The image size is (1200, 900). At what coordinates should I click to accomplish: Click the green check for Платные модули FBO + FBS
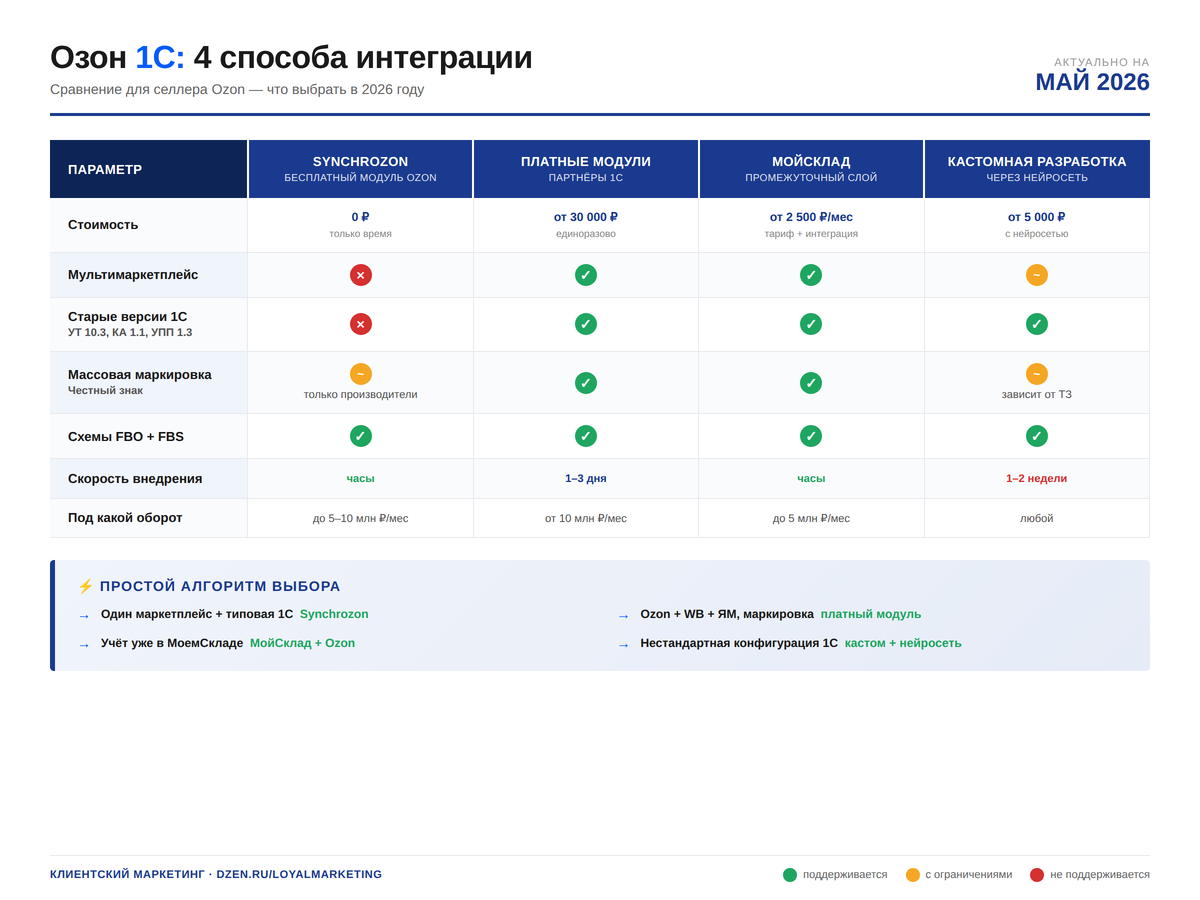(586, 436)
